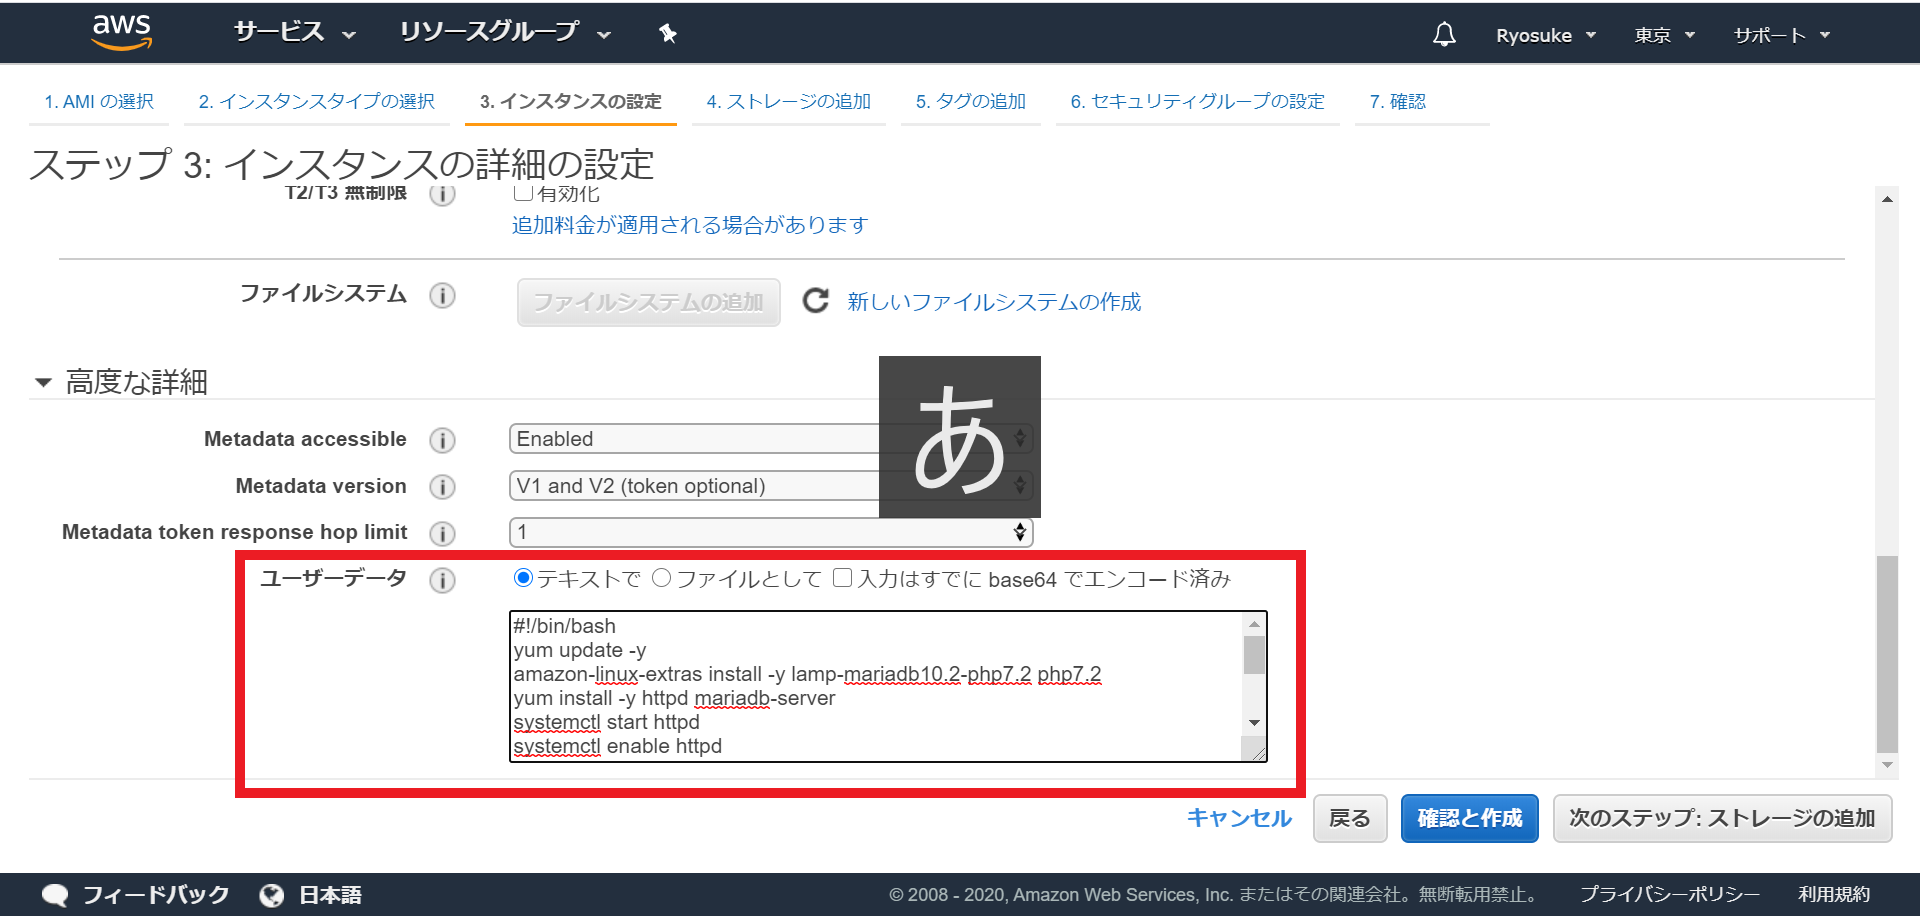Click ファイルシステムの追加 button
1920x916 pixels.
(x=648, y=302)
